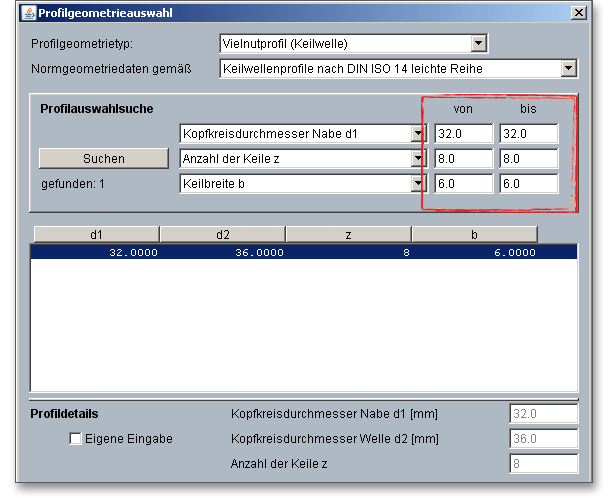Select the 'bis' field for Keilbreite b
Viewport: 608px width, 498px height.
coord(529,183)
